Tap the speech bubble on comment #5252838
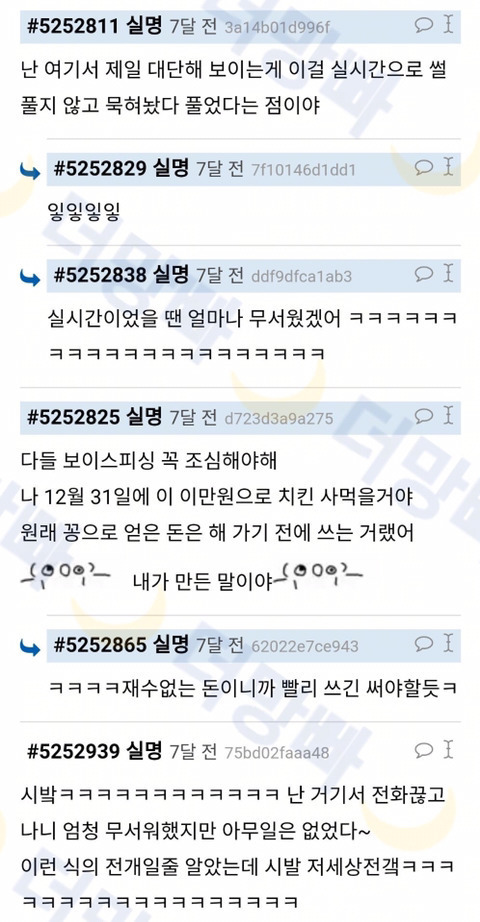Viewport: 480px width, 922px height. 424,273
